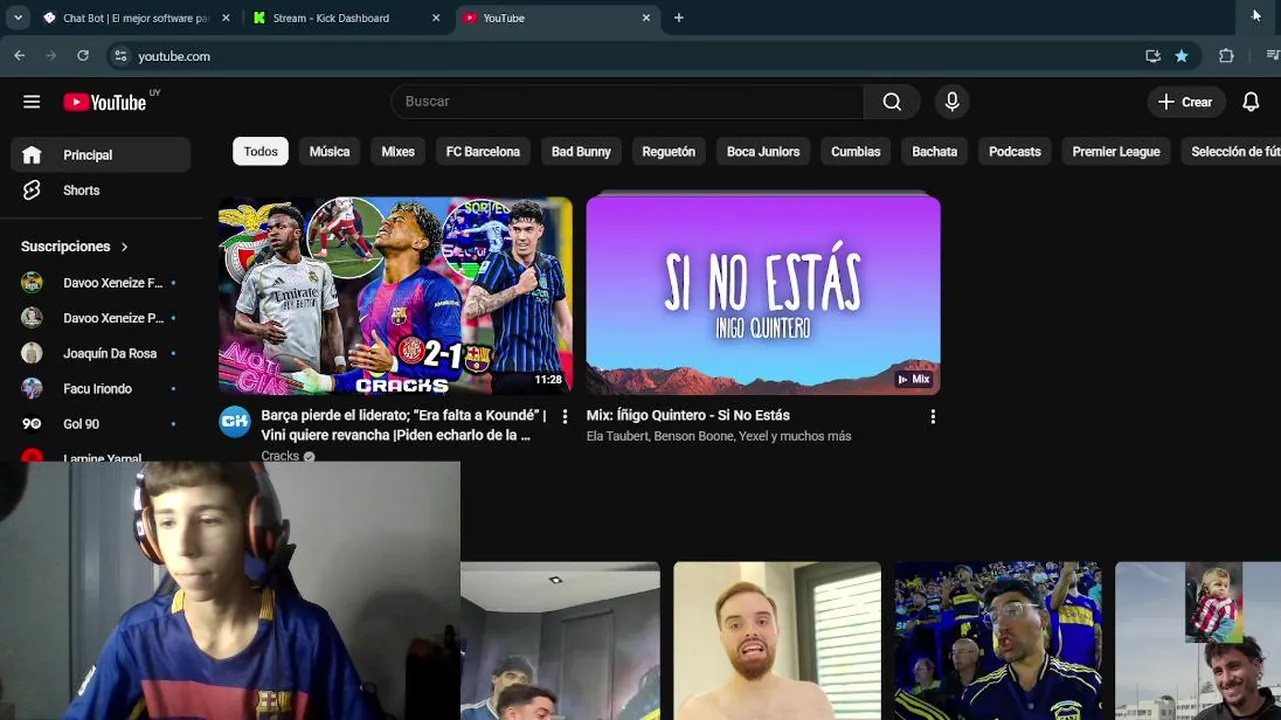
Task: Open Principal home in sidebar
Action: pos(100,155)
